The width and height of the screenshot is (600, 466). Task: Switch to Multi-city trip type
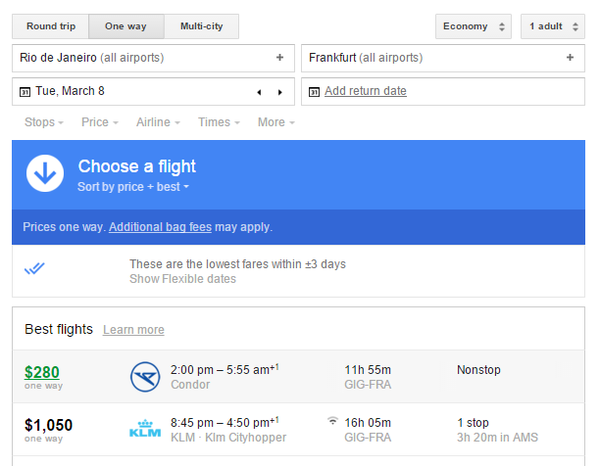[x=201, y=26]
